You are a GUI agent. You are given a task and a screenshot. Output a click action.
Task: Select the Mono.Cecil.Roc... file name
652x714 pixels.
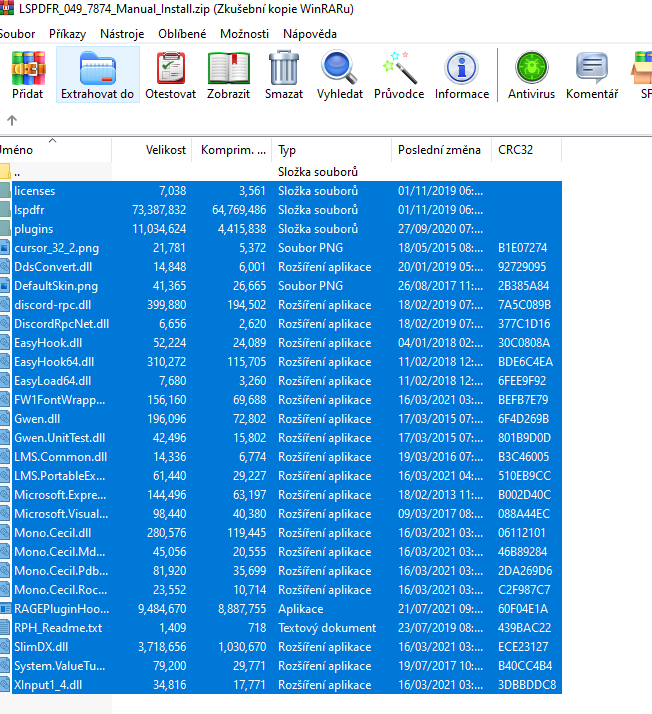61,590
